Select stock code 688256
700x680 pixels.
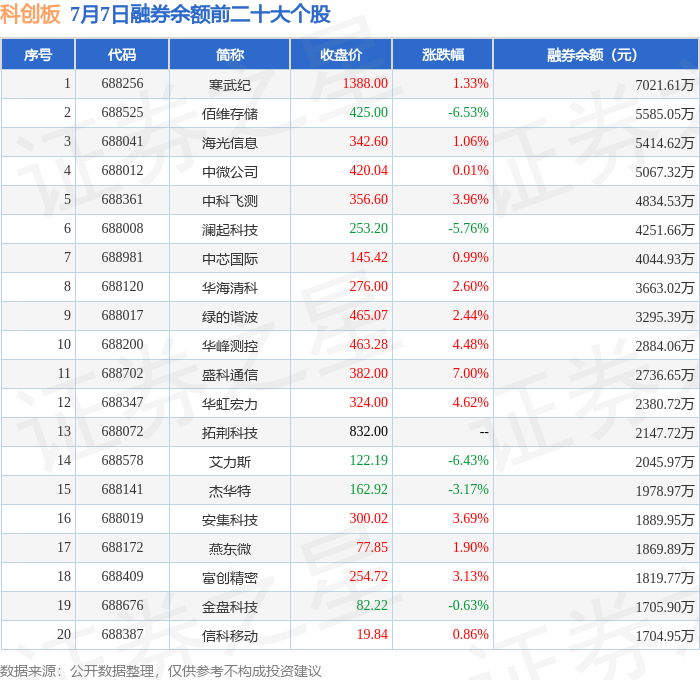pyautogui.click(x=122, y=83)
